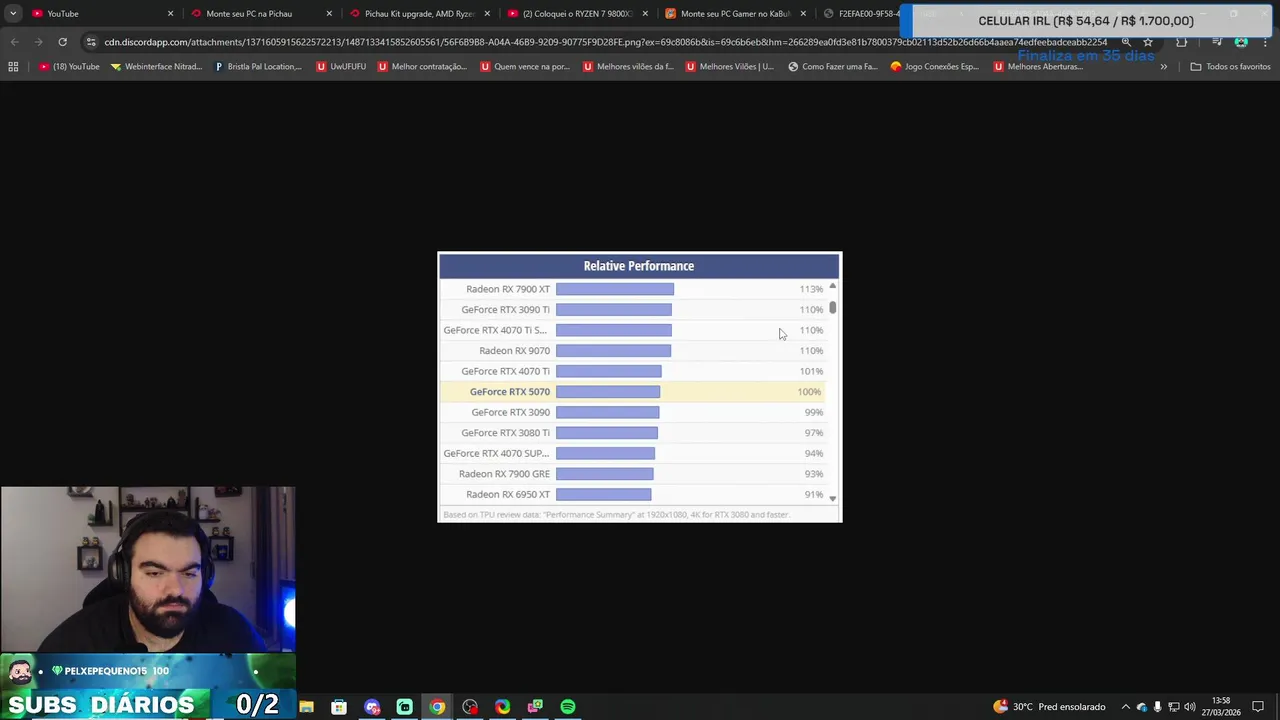This screenshot has width=1280, height=720.
Task: Open the media controls icon in toolbar
Action: click(x=1217, y=42)
